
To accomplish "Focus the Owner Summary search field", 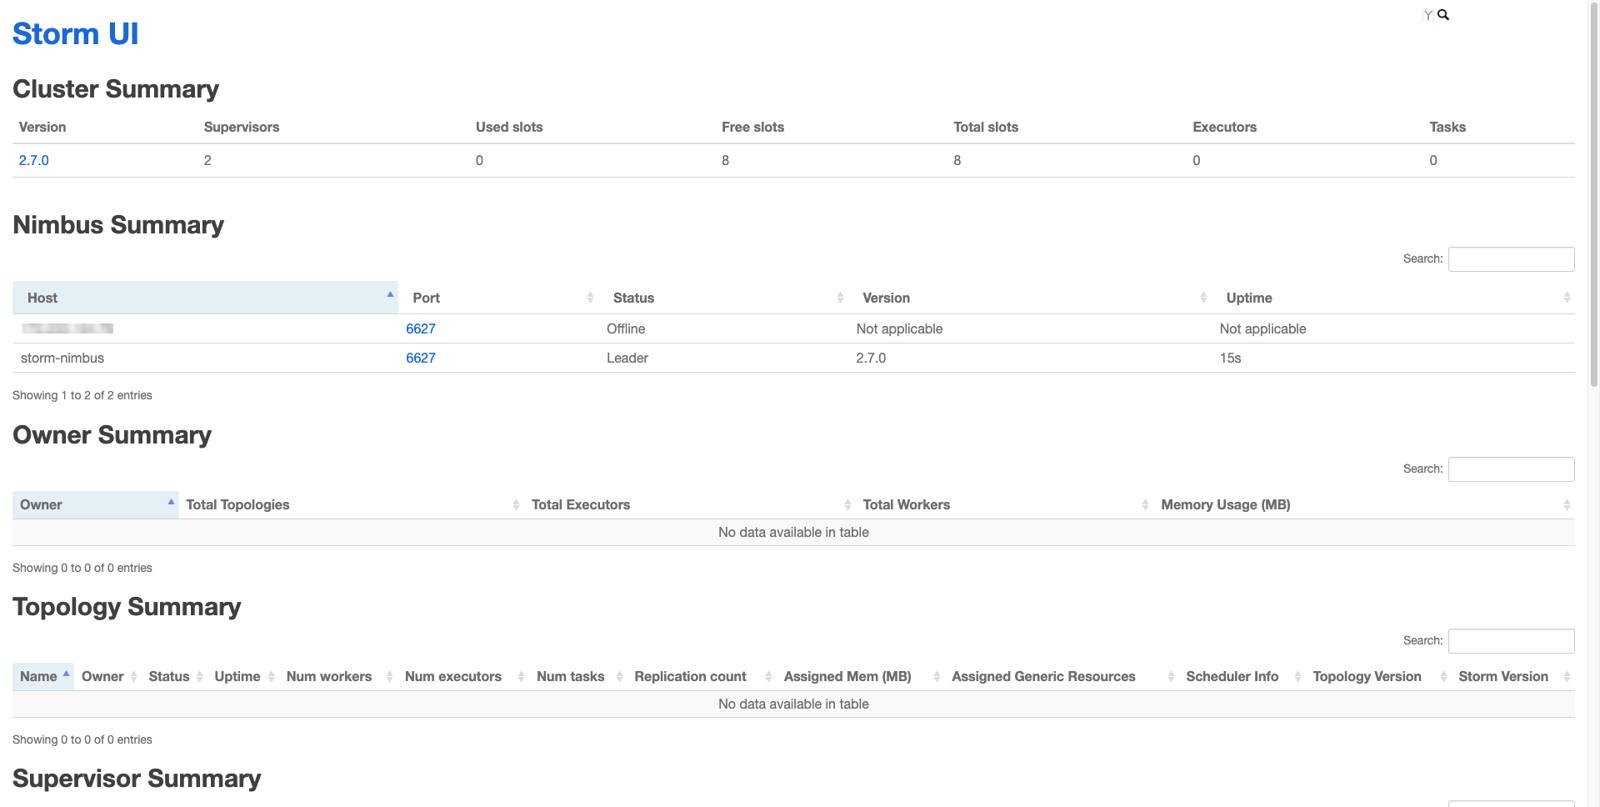I will point(1510,469).
